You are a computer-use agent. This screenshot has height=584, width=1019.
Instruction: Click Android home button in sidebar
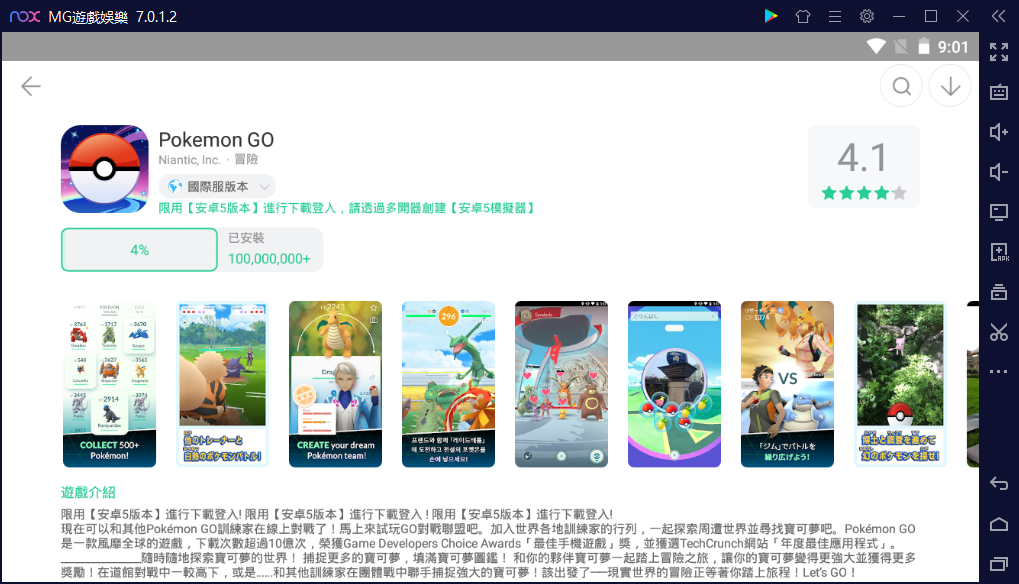click(999, 524)
